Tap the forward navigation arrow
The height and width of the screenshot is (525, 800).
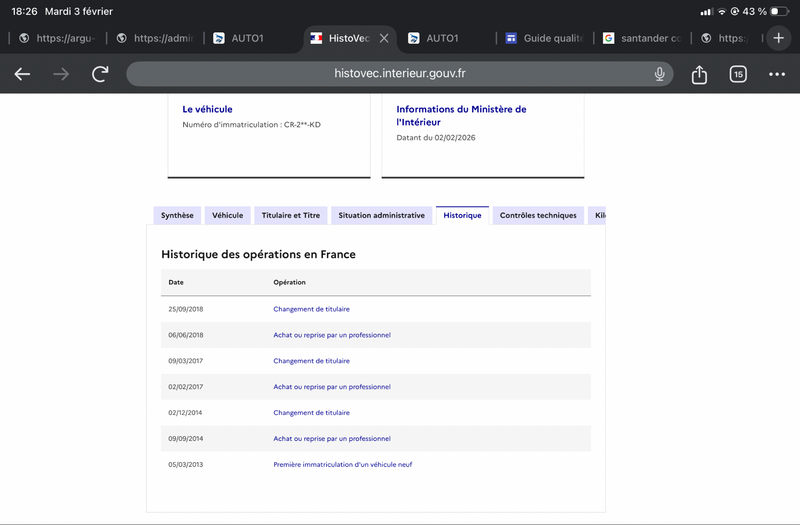61,74
